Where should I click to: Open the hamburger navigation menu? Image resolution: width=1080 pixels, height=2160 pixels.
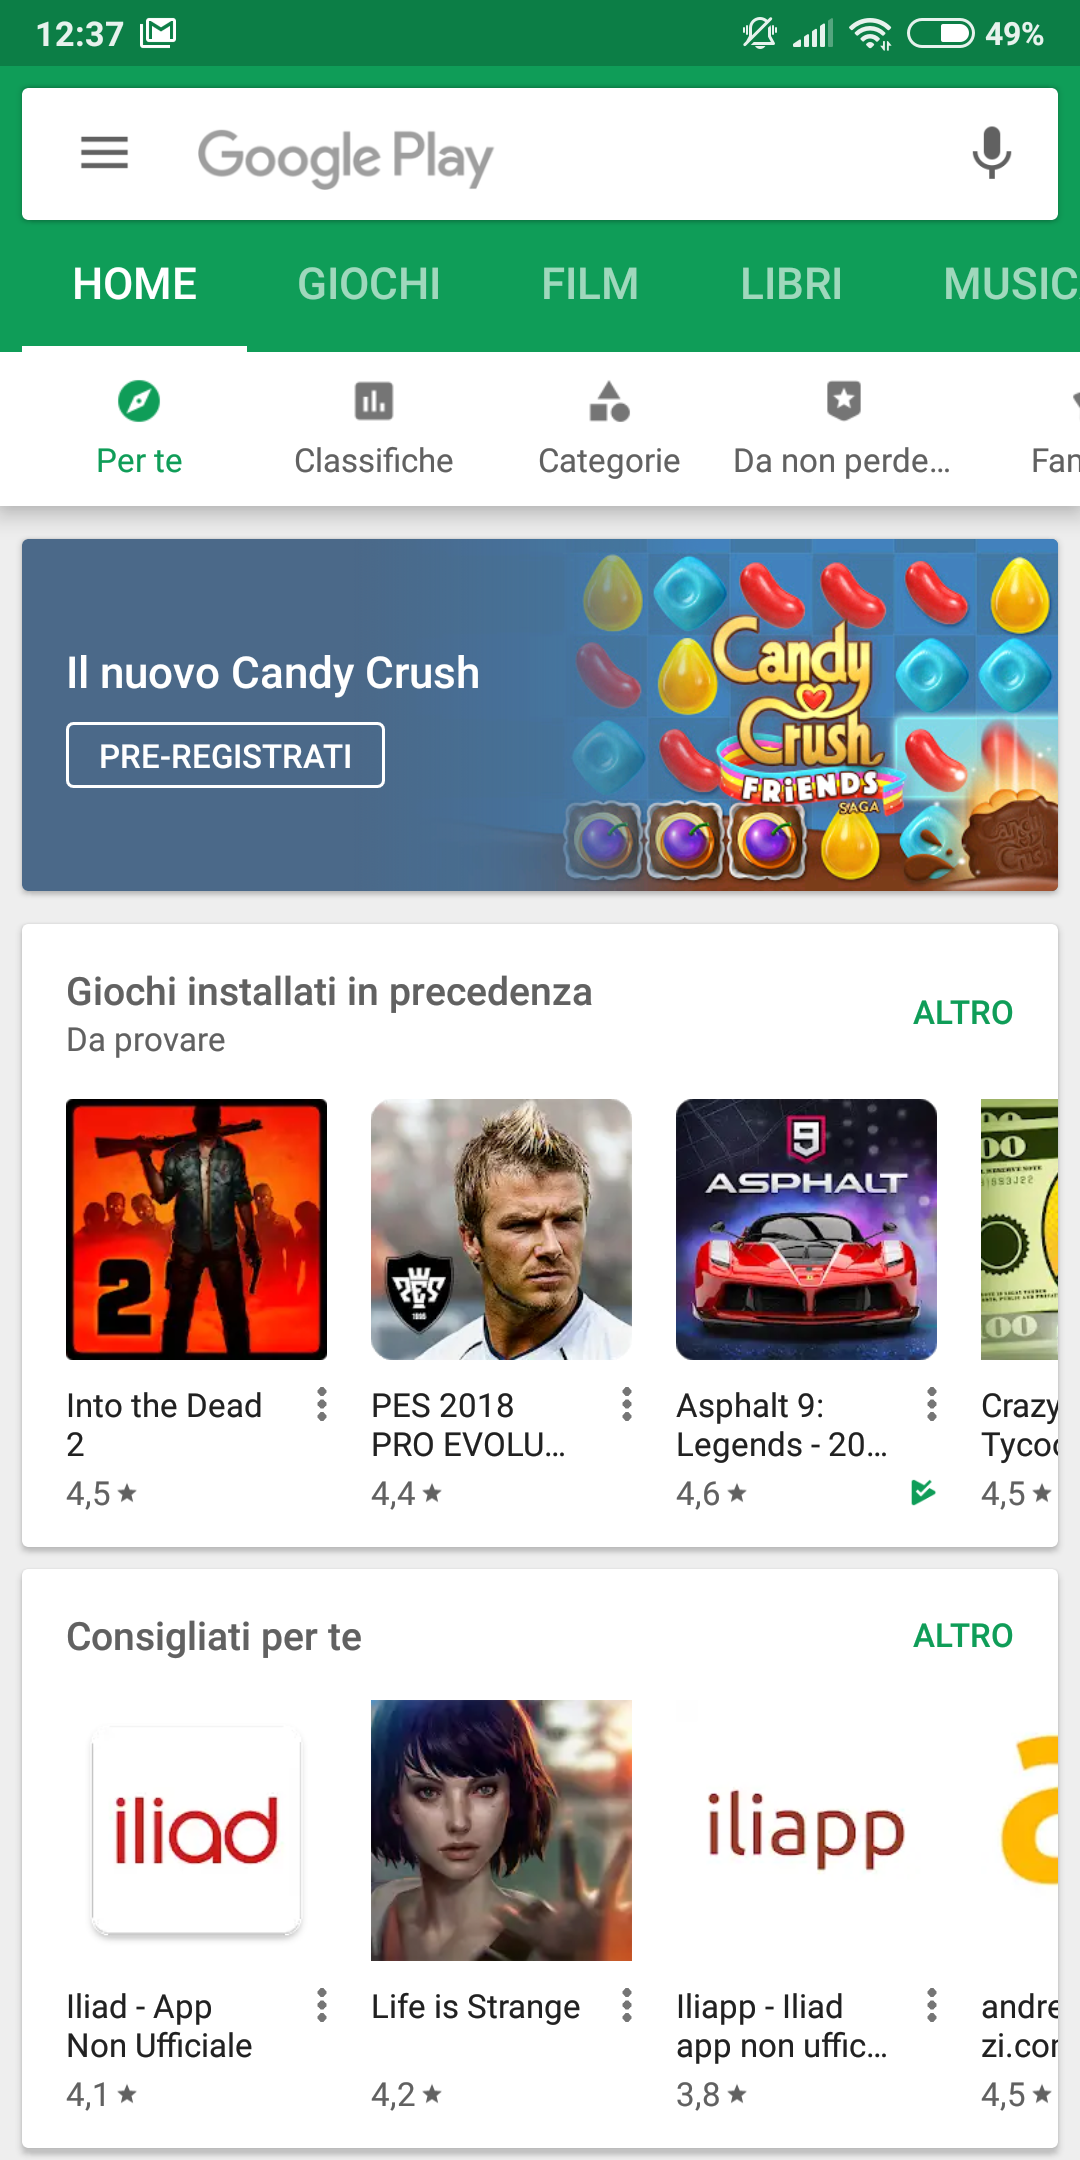click(104, 154)
